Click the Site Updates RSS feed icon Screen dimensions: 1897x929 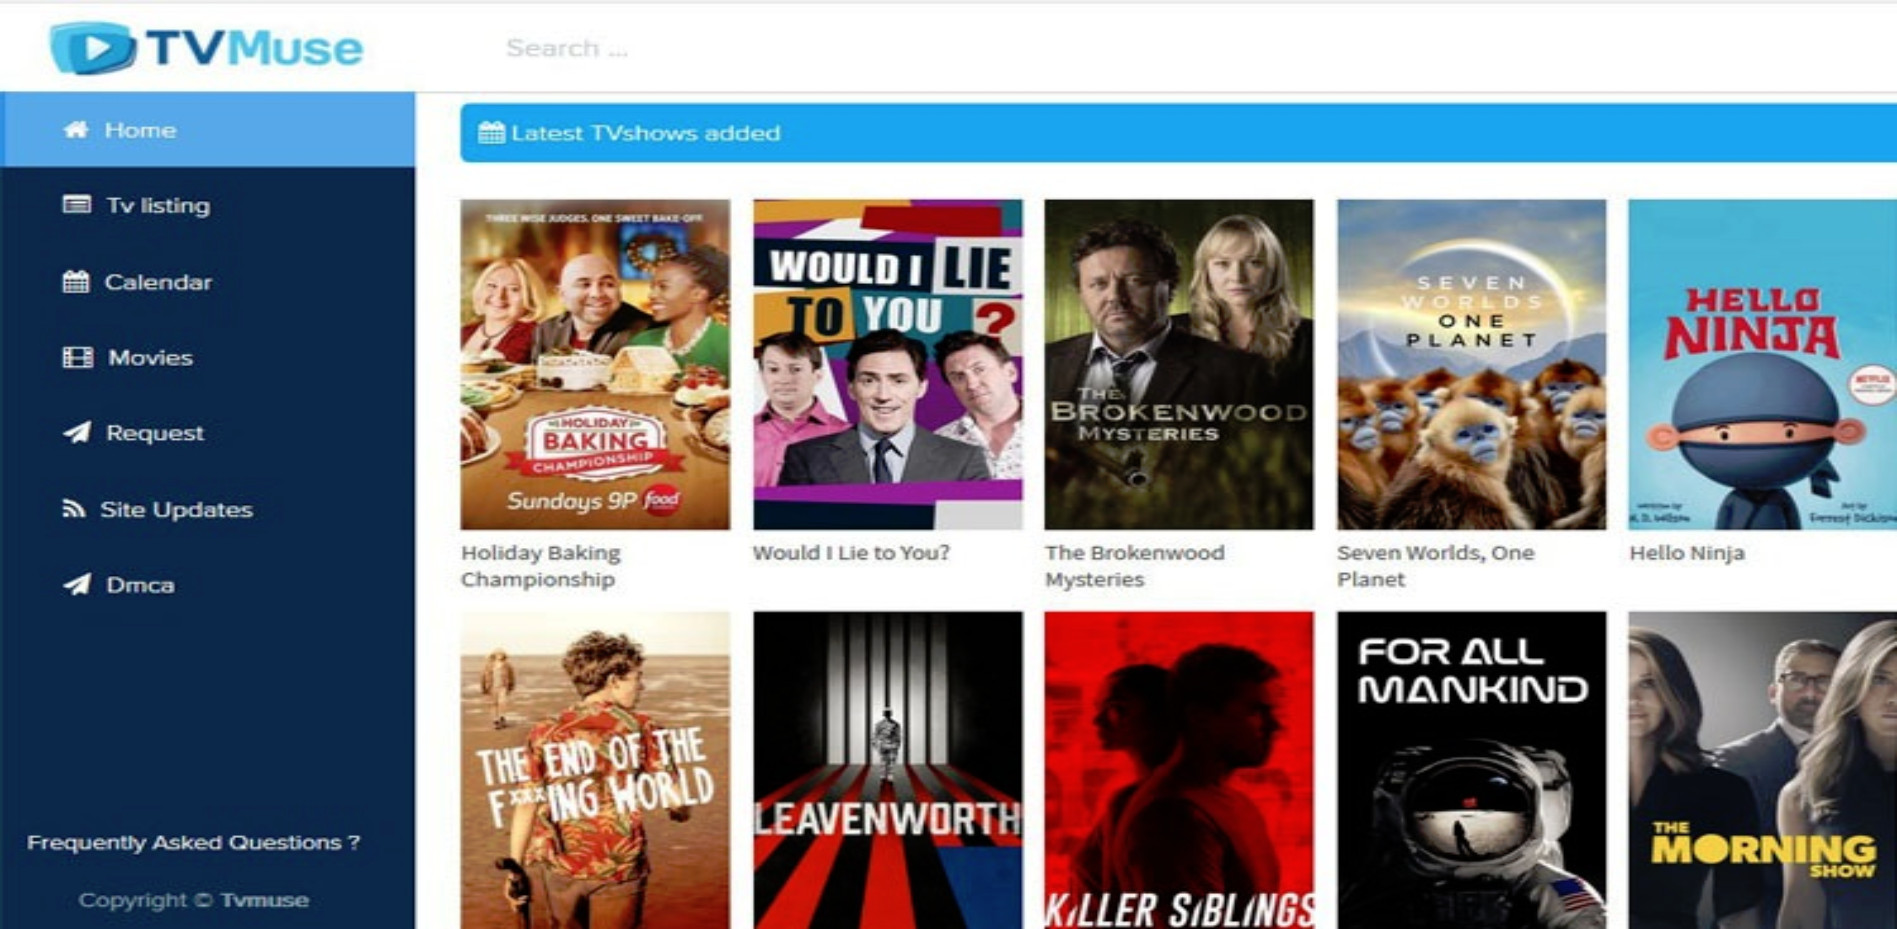point(73,509)
